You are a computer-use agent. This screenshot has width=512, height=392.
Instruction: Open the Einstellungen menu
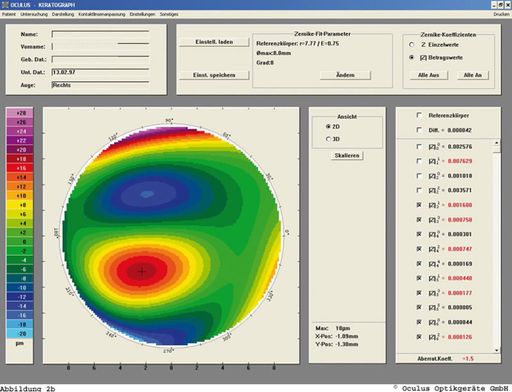142,14
